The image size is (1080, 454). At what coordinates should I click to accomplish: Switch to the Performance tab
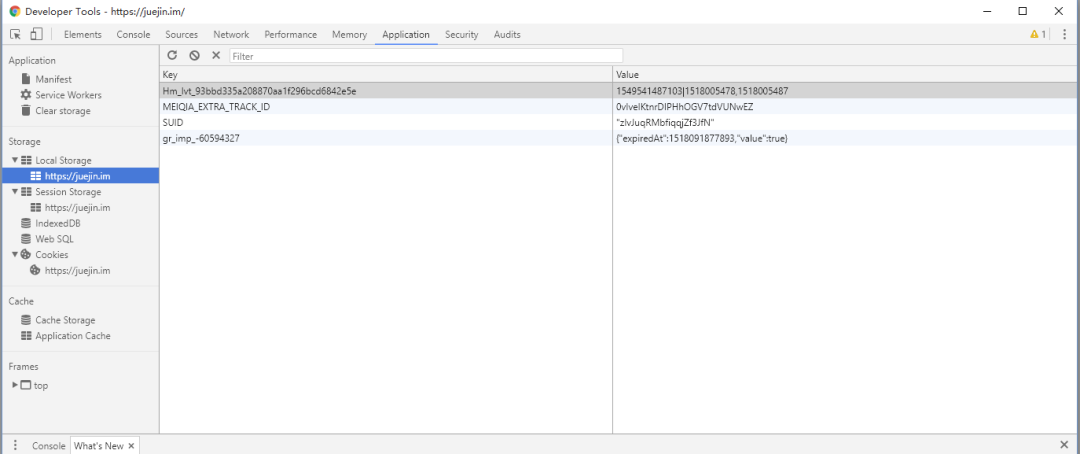point(291,34)
